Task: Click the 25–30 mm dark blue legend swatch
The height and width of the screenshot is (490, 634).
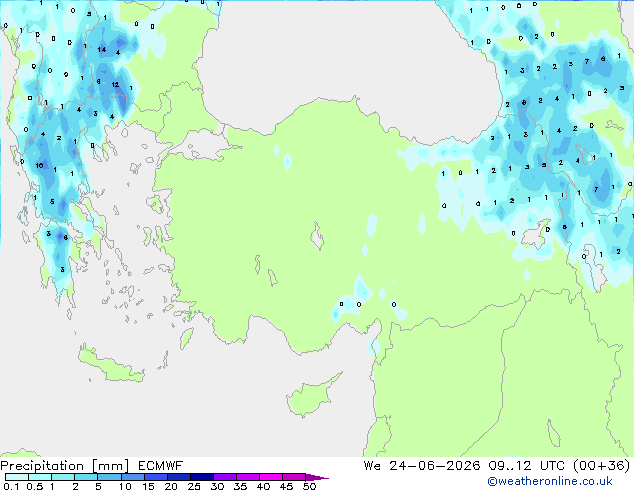Action: pos(202,477)
